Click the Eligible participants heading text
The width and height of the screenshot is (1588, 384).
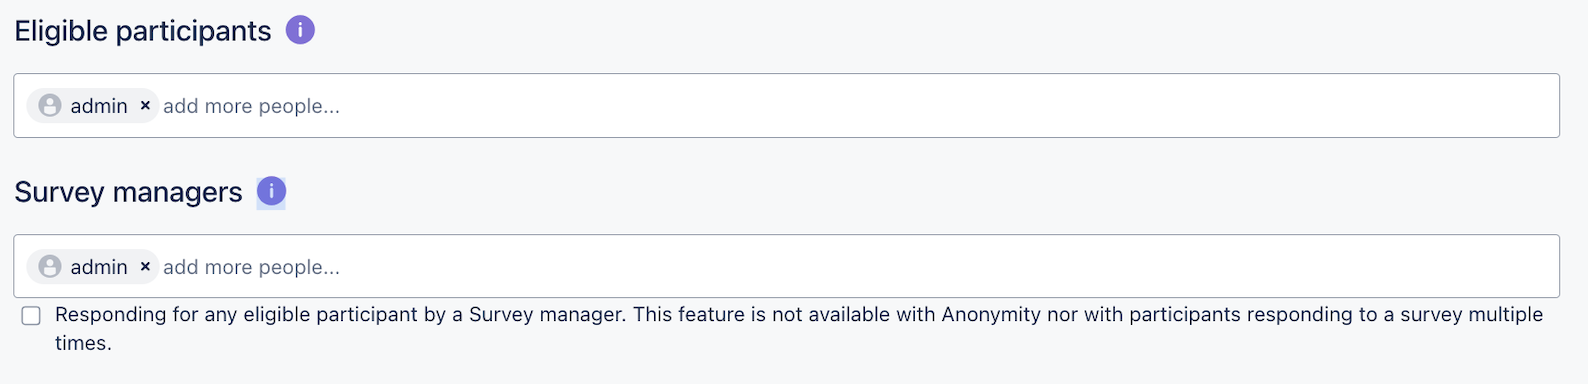point(143,31)
